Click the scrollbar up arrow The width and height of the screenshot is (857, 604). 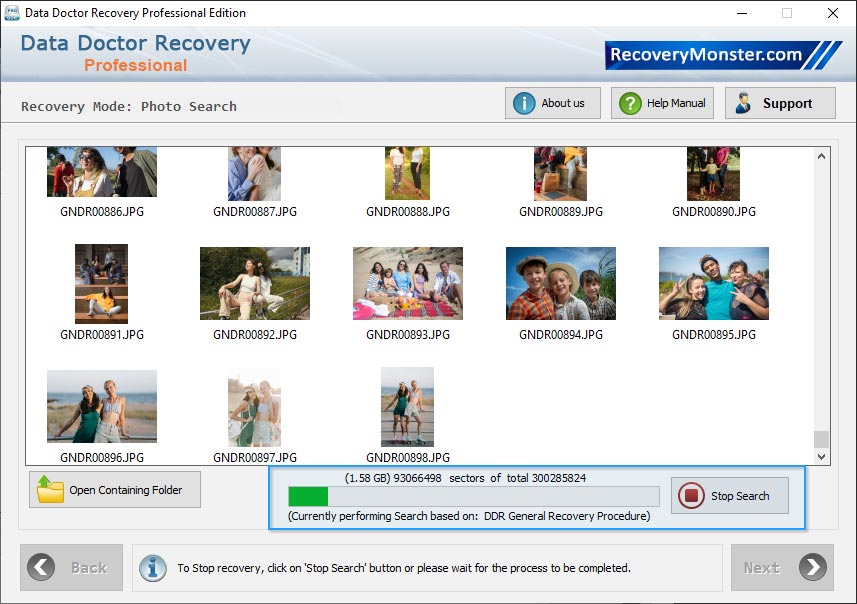(822, 155)
